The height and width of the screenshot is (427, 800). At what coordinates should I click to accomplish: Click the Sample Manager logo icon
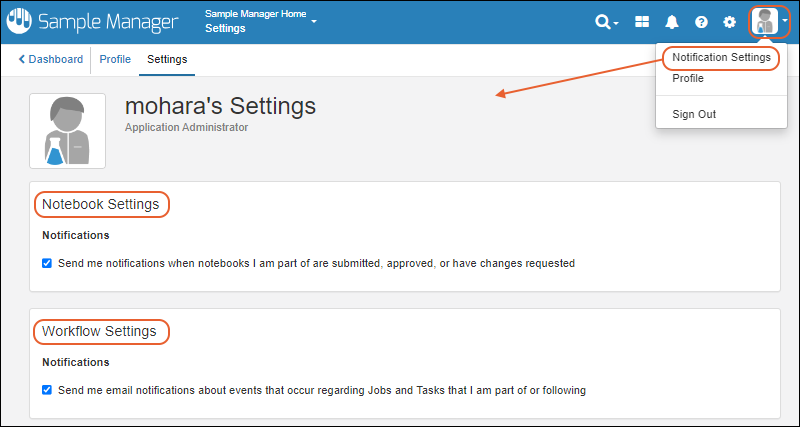point(19,22)
